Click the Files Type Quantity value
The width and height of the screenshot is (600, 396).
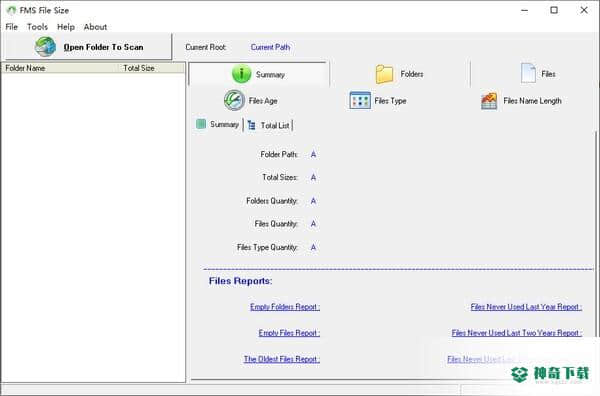coord(313,248)
